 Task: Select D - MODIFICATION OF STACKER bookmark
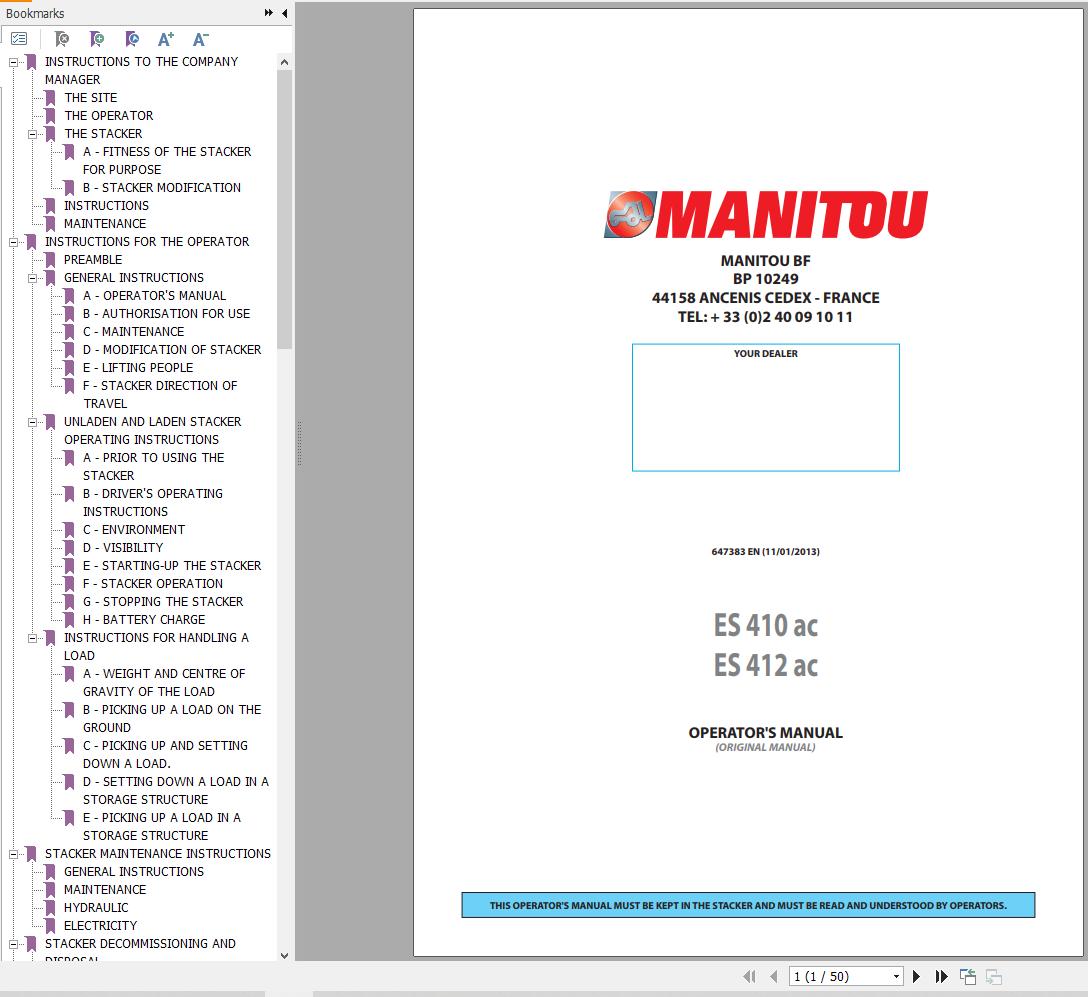click(x=172, y=350)
